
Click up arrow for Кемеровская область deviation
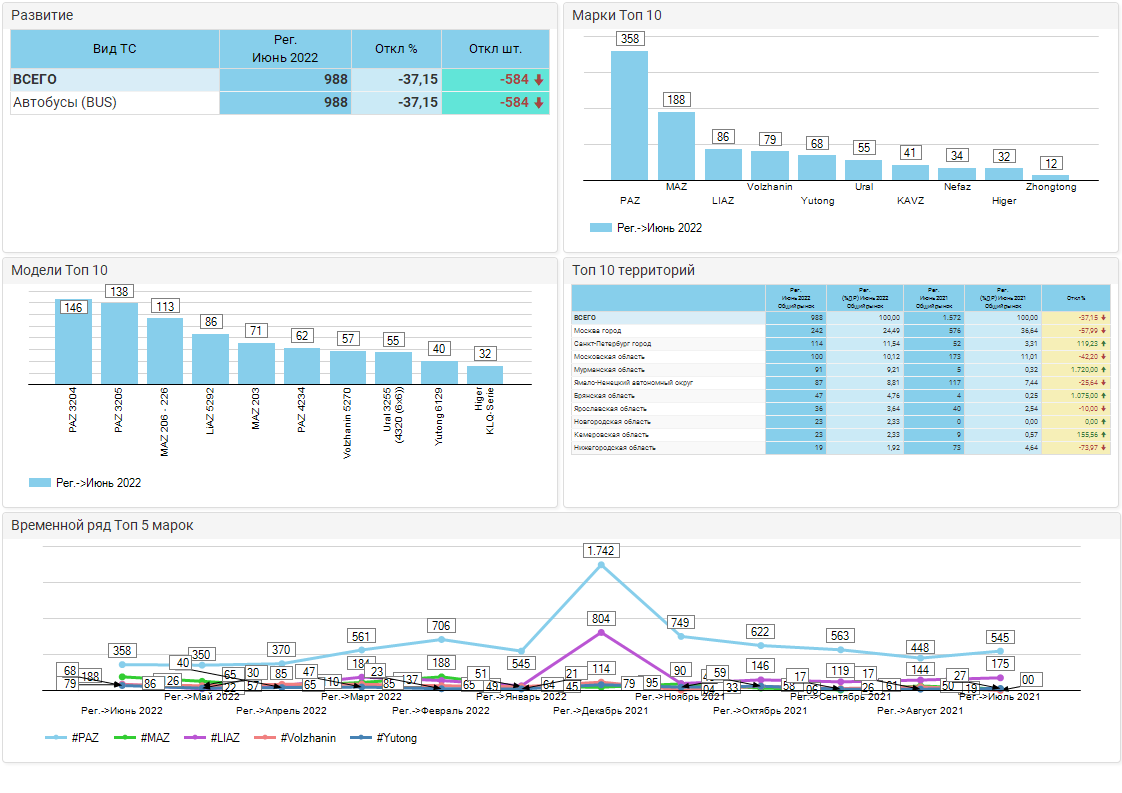pos(1104,435)
